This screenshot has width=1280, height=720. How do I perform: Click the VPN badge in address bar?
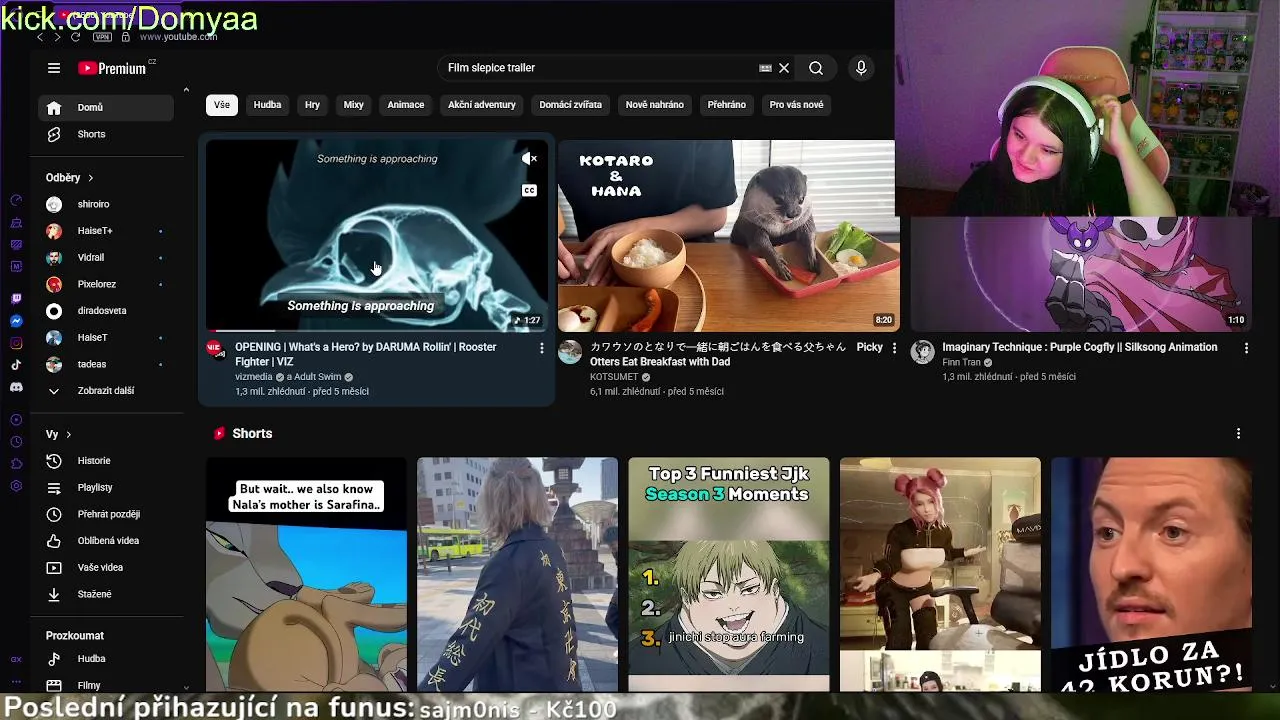tap(102, 37)
